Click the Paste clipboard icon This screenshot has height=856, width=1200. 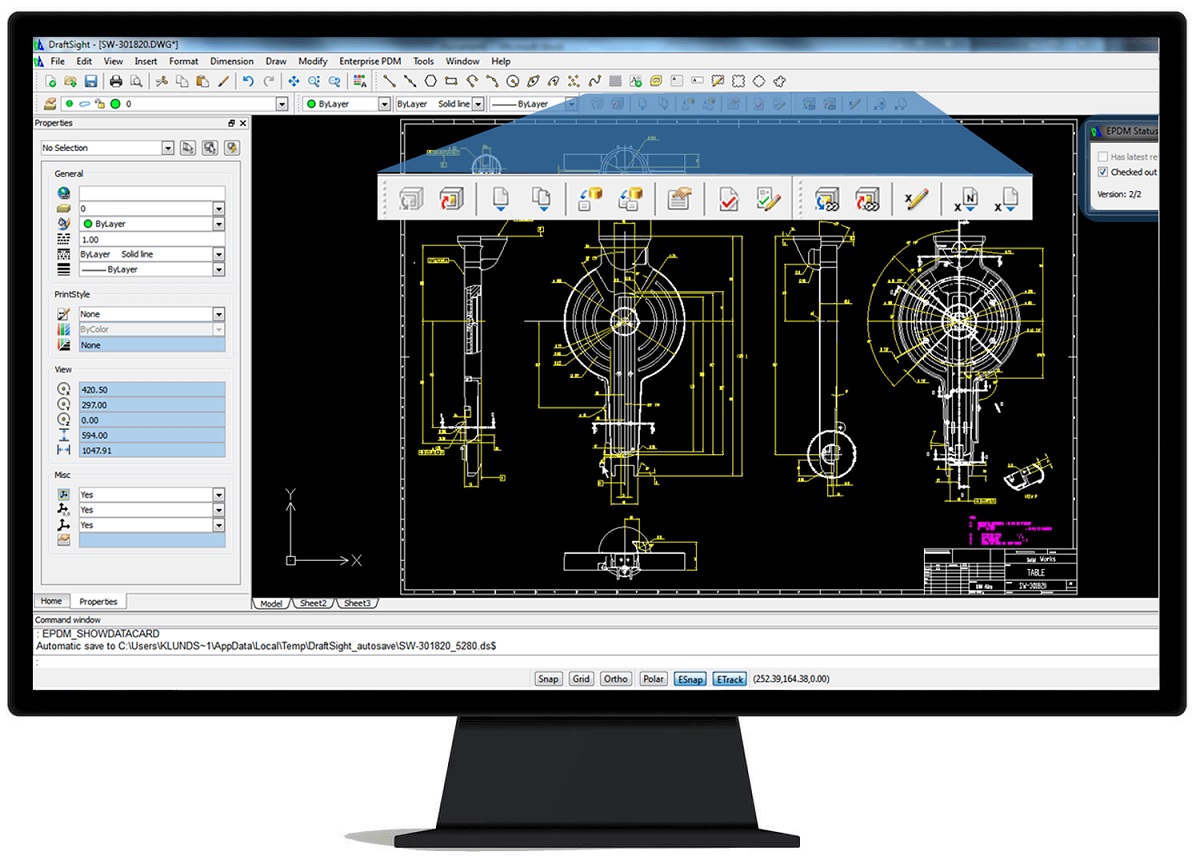point(203,81)
